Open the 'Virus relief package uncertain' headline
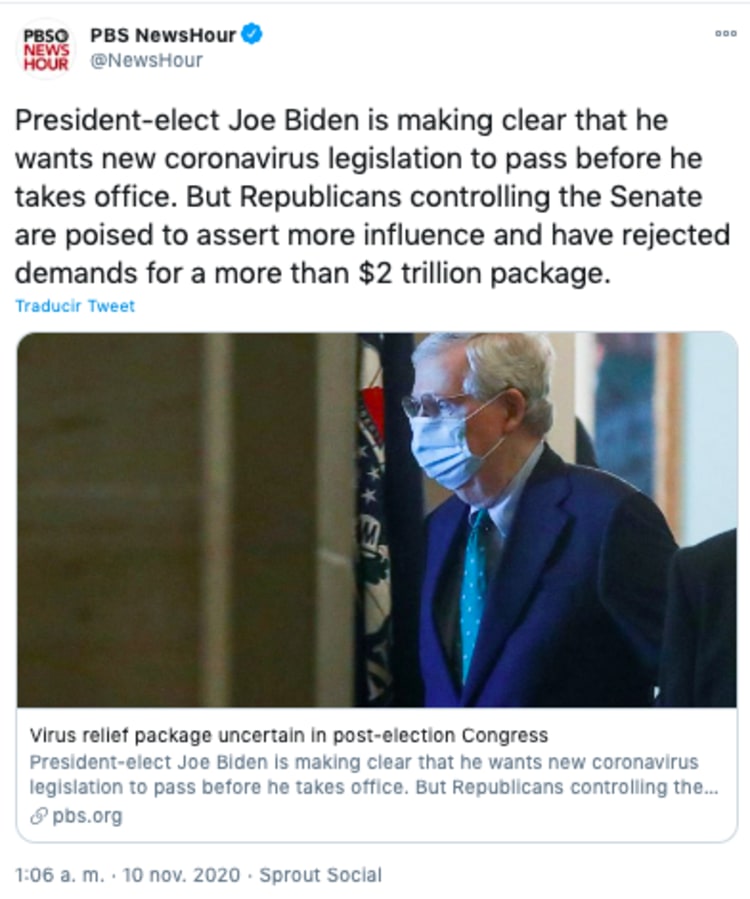Viewport: 750px width, 899px height. click(290, 736)
